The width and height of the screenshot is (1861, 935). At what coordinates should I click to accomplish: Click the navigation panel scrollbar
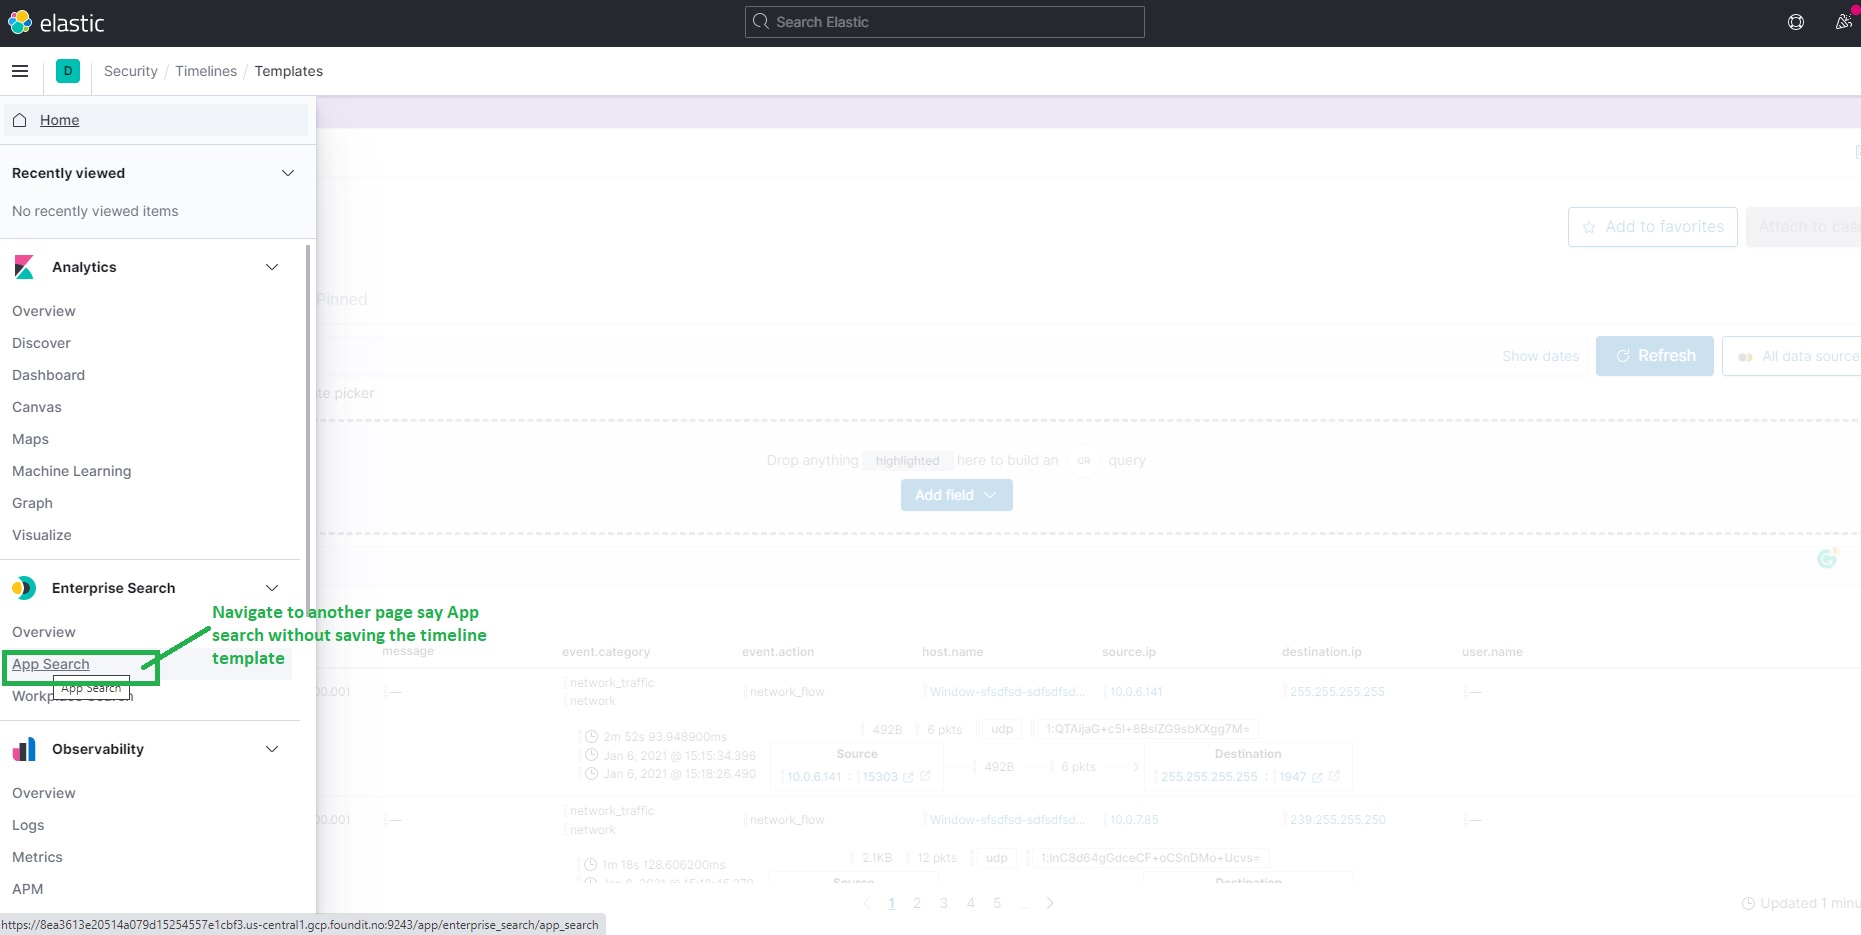tap(307, 430)
